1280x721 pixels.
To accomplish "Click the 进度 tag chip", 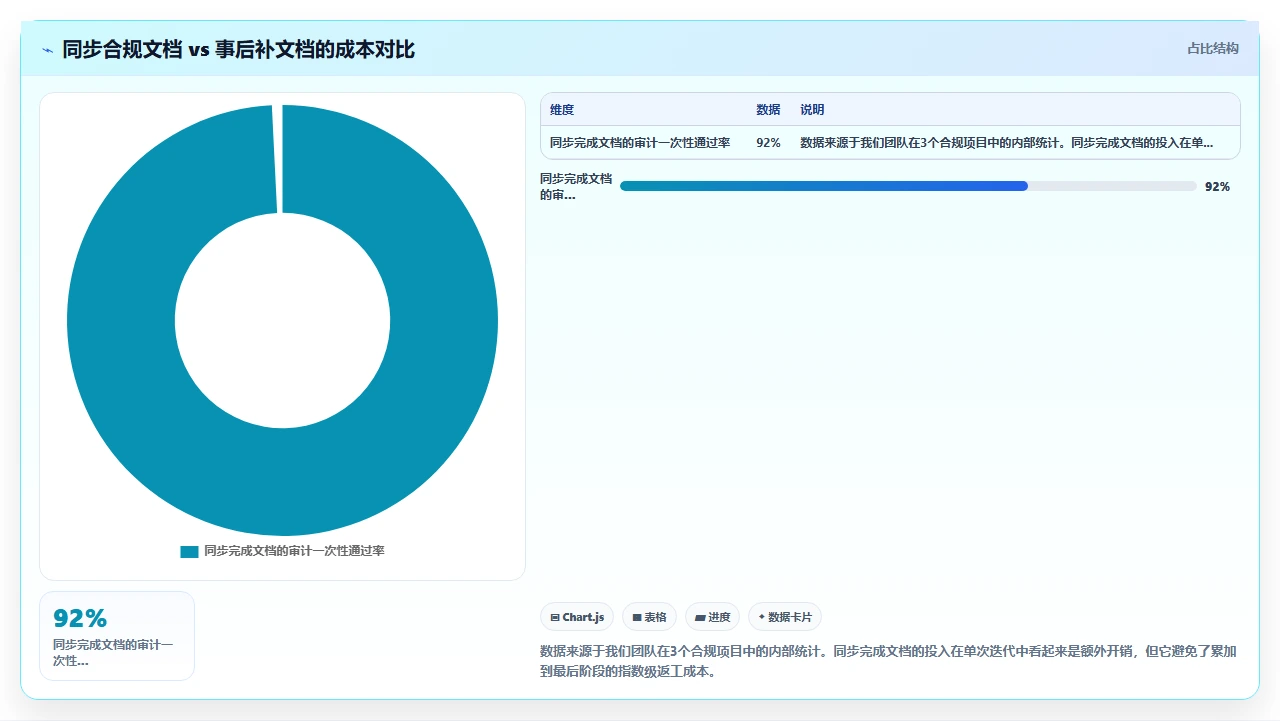I will [712, 618].
